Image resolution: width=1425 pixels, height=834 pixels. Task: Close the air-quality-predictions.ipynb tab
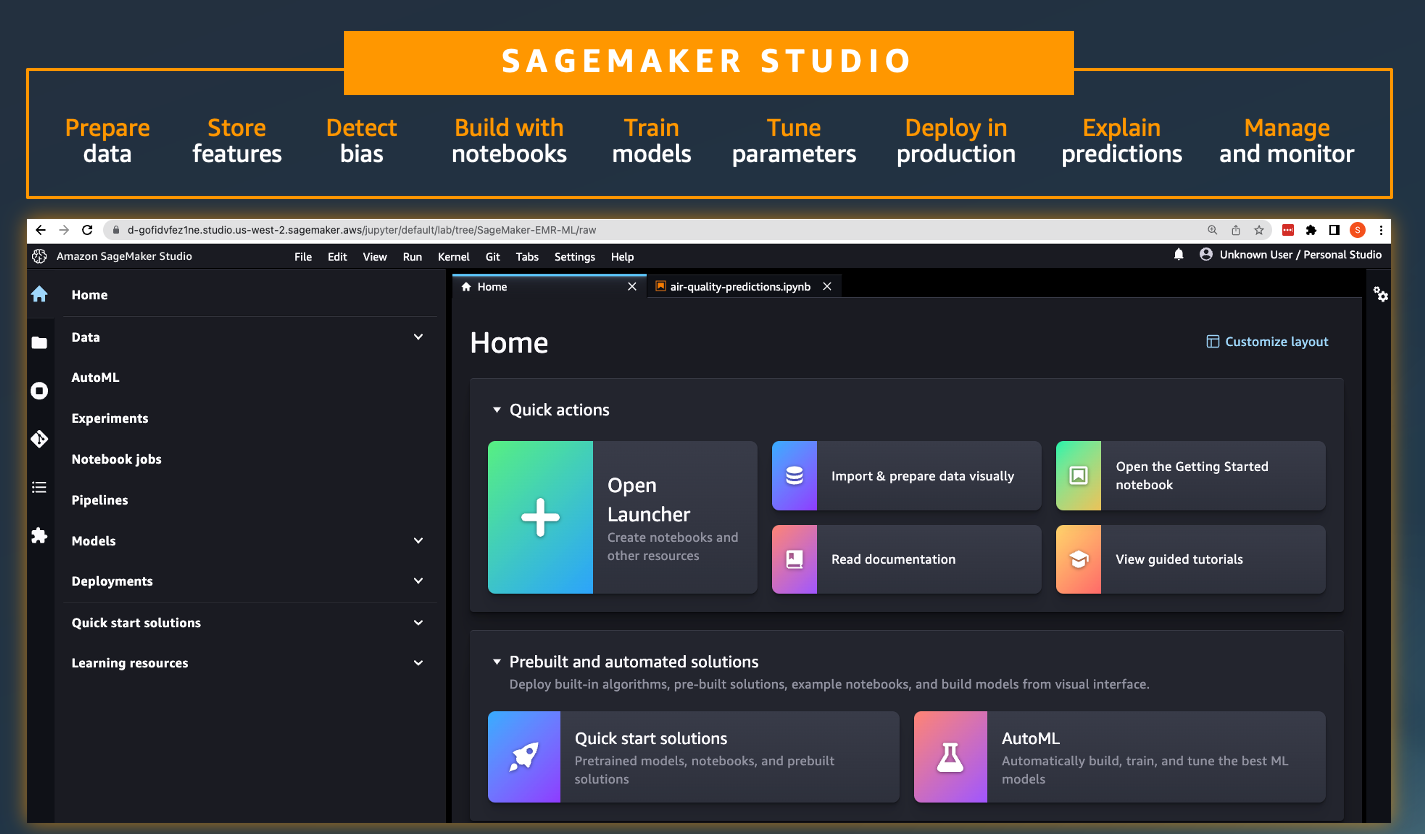[827, 287]
